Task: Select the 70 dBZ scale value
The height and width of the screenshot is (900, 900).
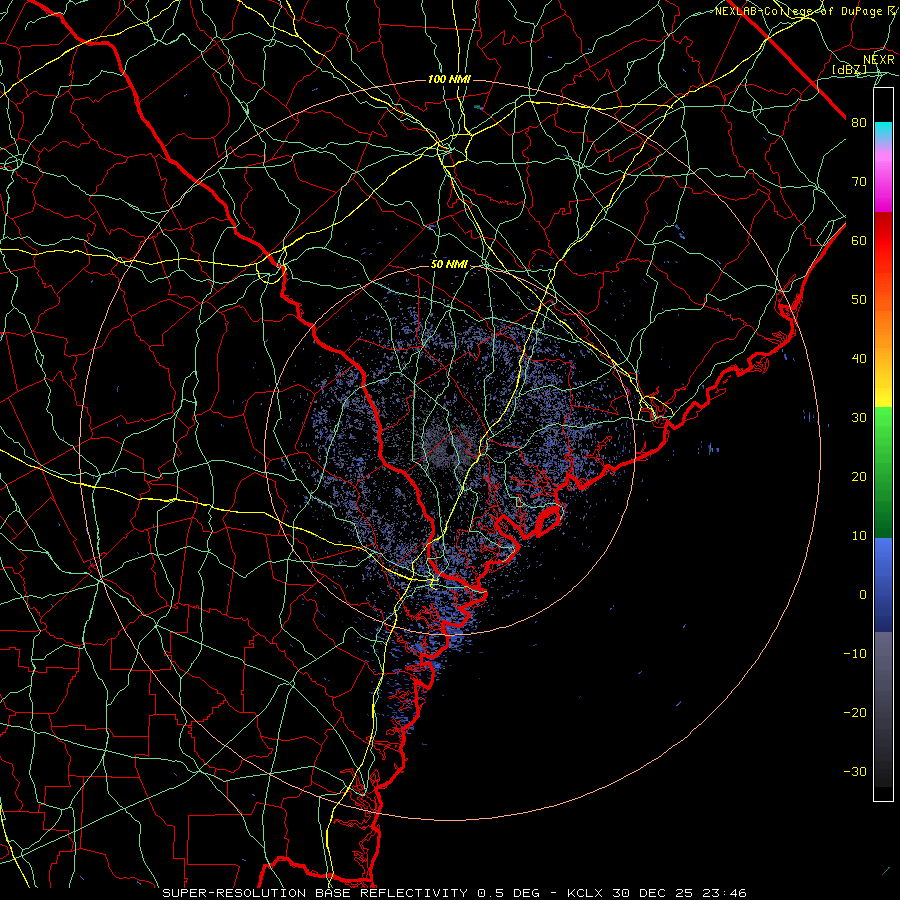Action: [859, 181]
